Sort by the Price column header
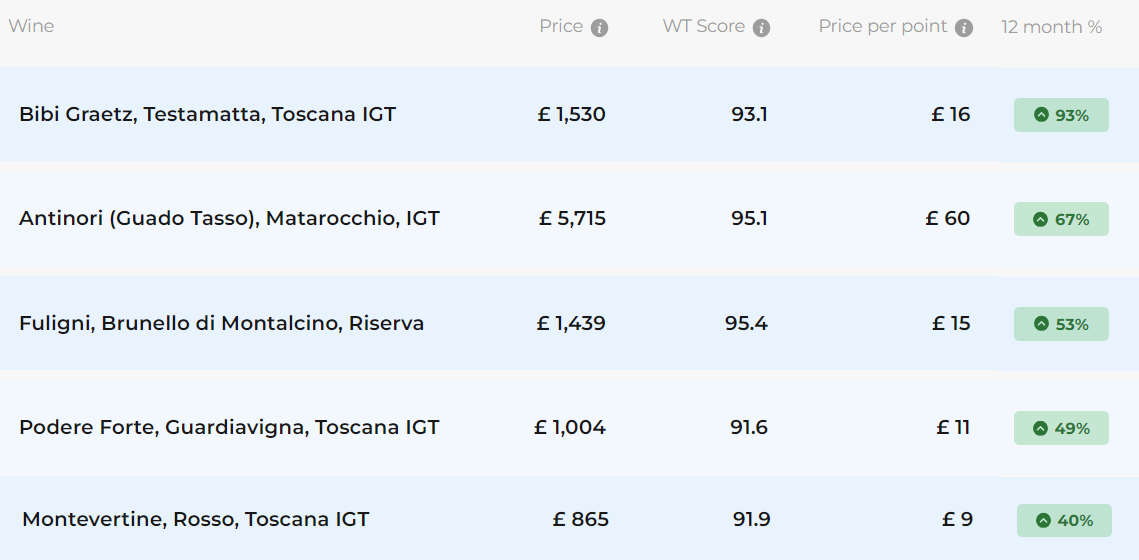Viewport: 1139px width, 560px height. pos(560,26)
